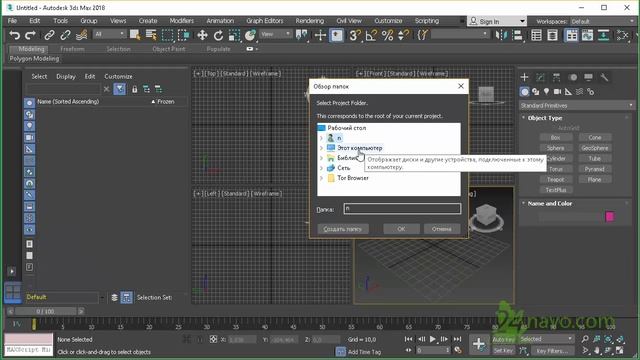Click the Left viewport label
This screenshot has height=360, width=640.
pyautogui.click(x=211, y=193)
